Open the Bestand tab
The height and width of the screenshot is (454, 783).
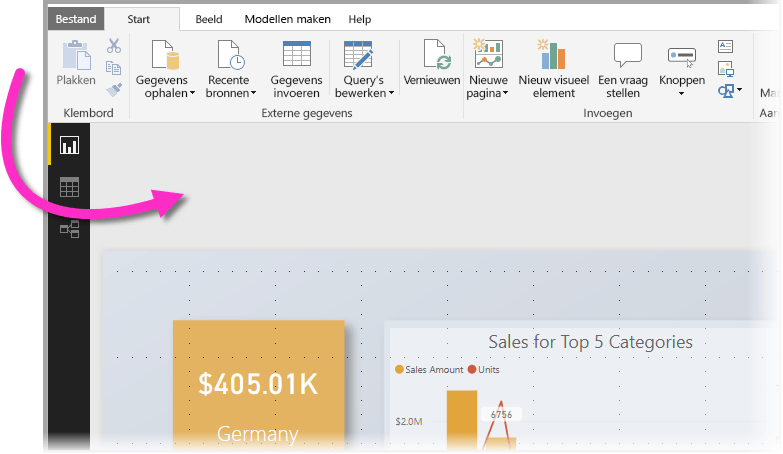(76, 19)
